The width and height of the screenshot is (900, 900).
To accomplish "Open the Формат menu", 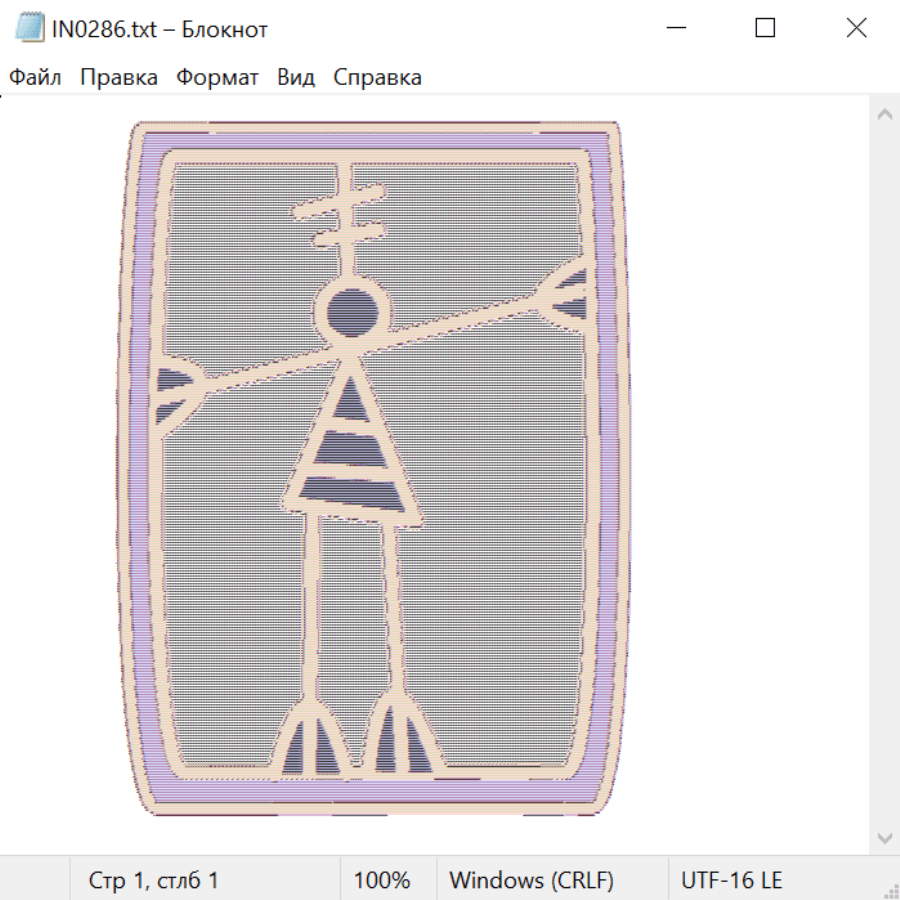I will (x=217, y=77).
